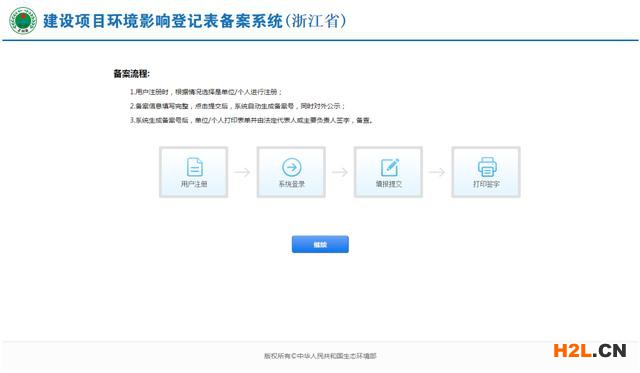640x373 pixels.
Task: Click instruction line one about user registration
Action: 206,92
